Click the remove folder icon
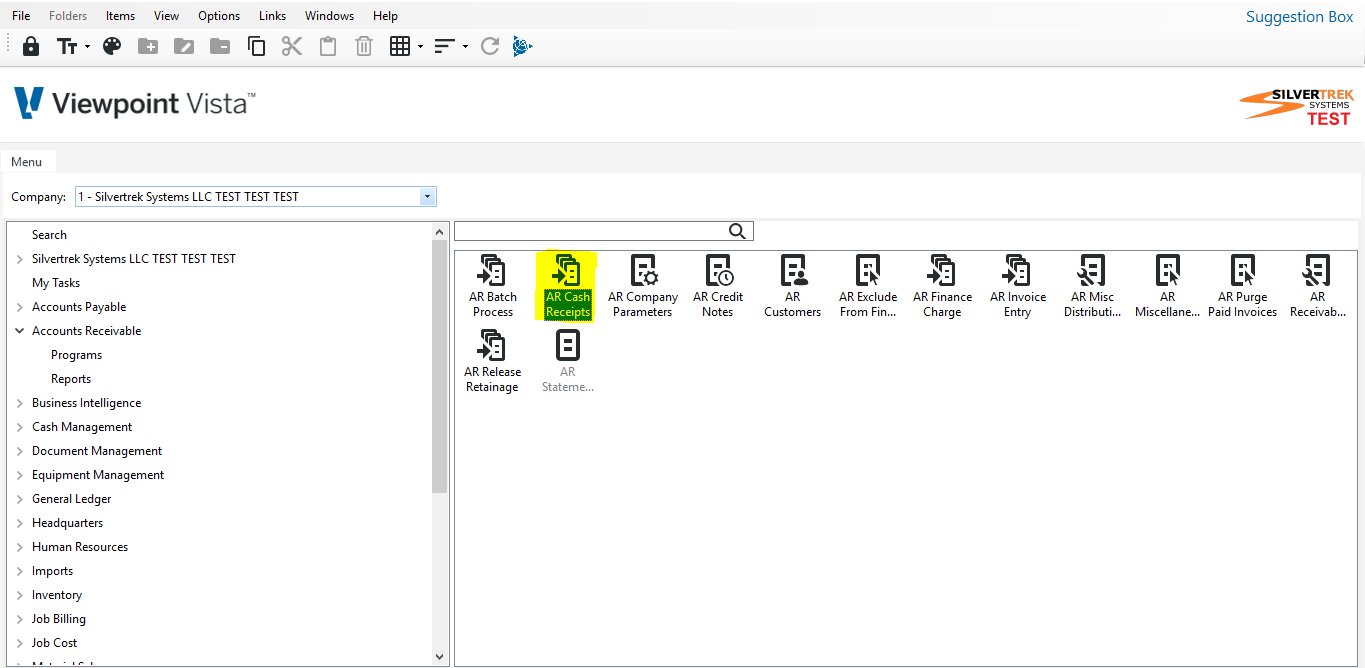 point(220,46)
